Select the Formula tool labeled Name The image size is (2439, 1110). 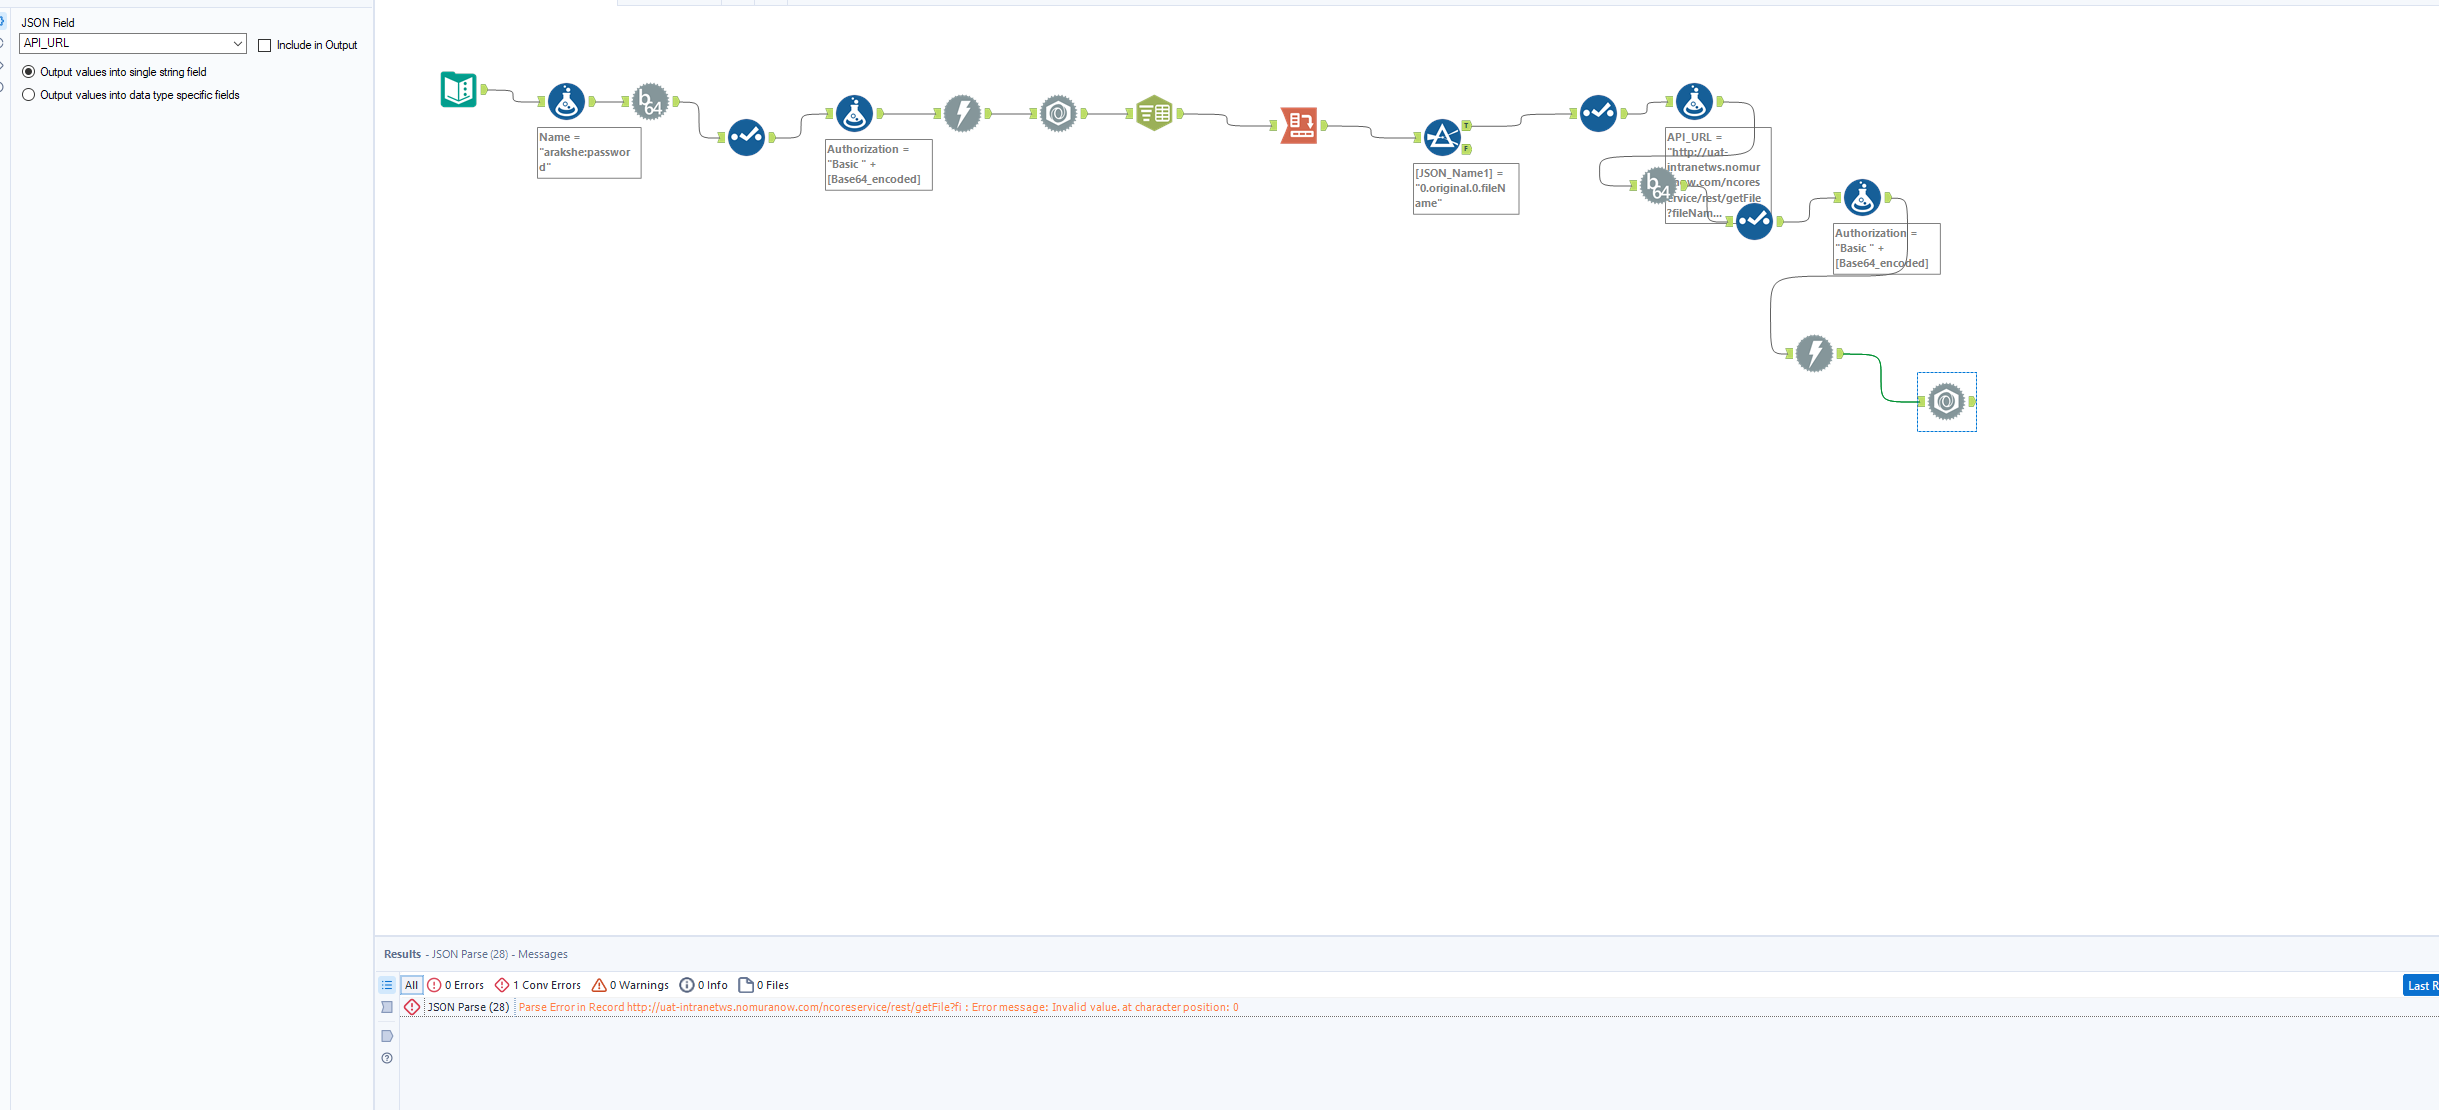tap(566, 102)
